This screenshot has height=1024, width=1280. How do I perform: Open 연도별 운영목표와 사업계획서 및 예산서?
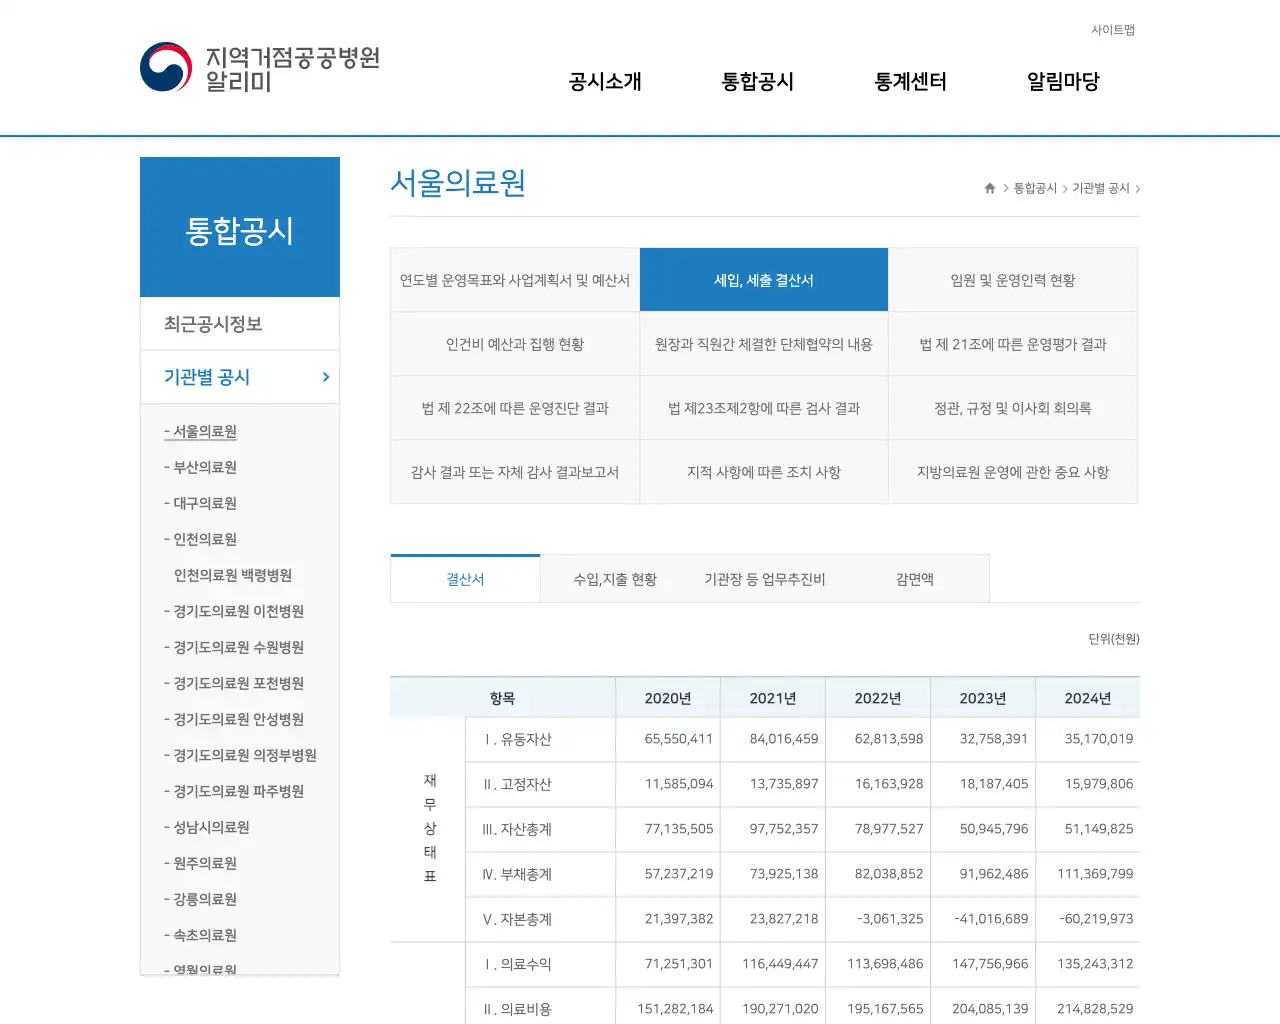[514, 279]
